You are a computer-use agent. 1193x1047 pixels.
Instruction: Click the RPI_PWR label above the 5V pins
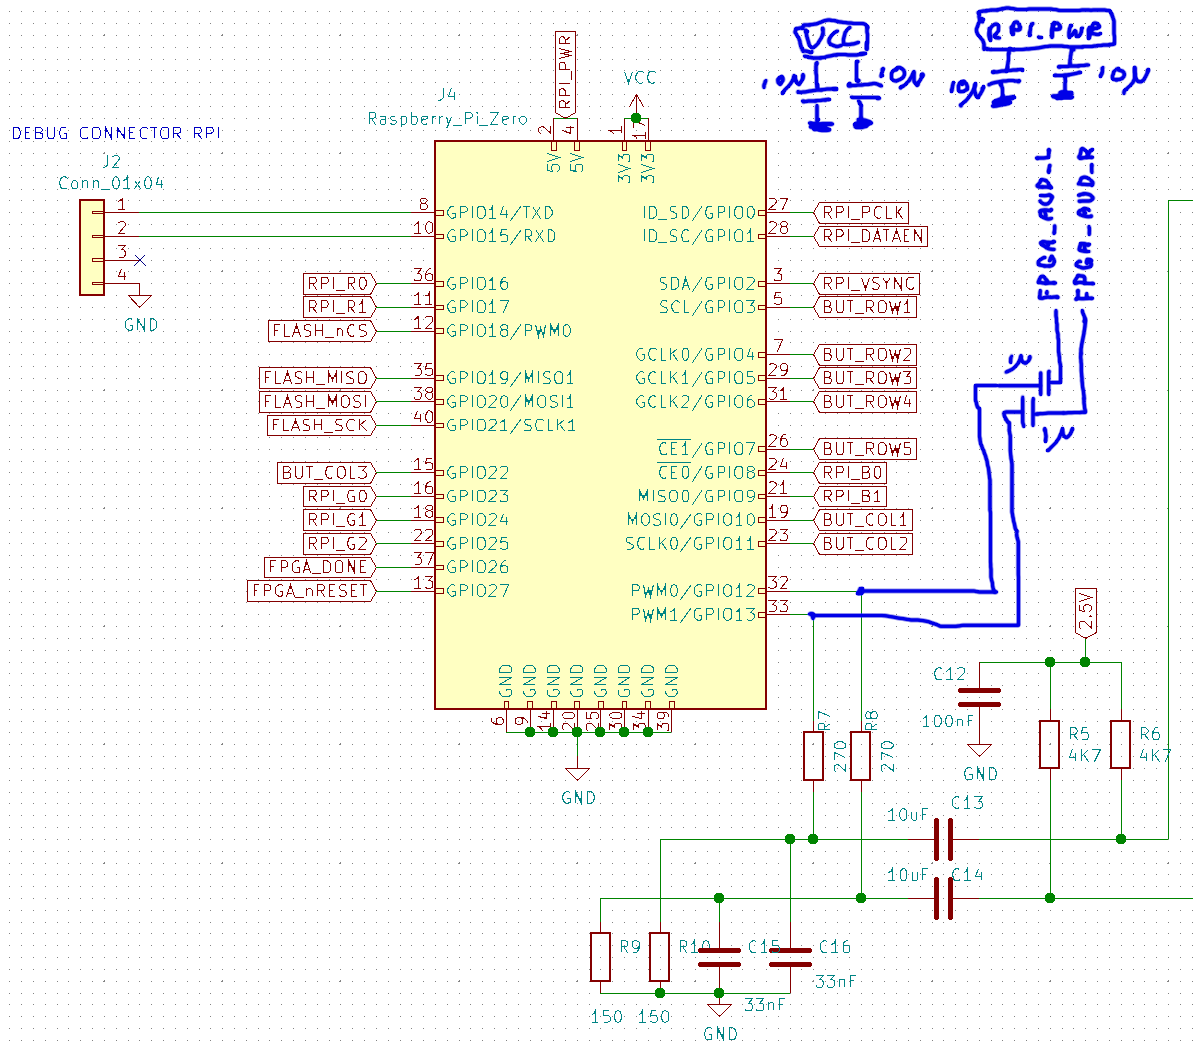[x=566, y=70]
